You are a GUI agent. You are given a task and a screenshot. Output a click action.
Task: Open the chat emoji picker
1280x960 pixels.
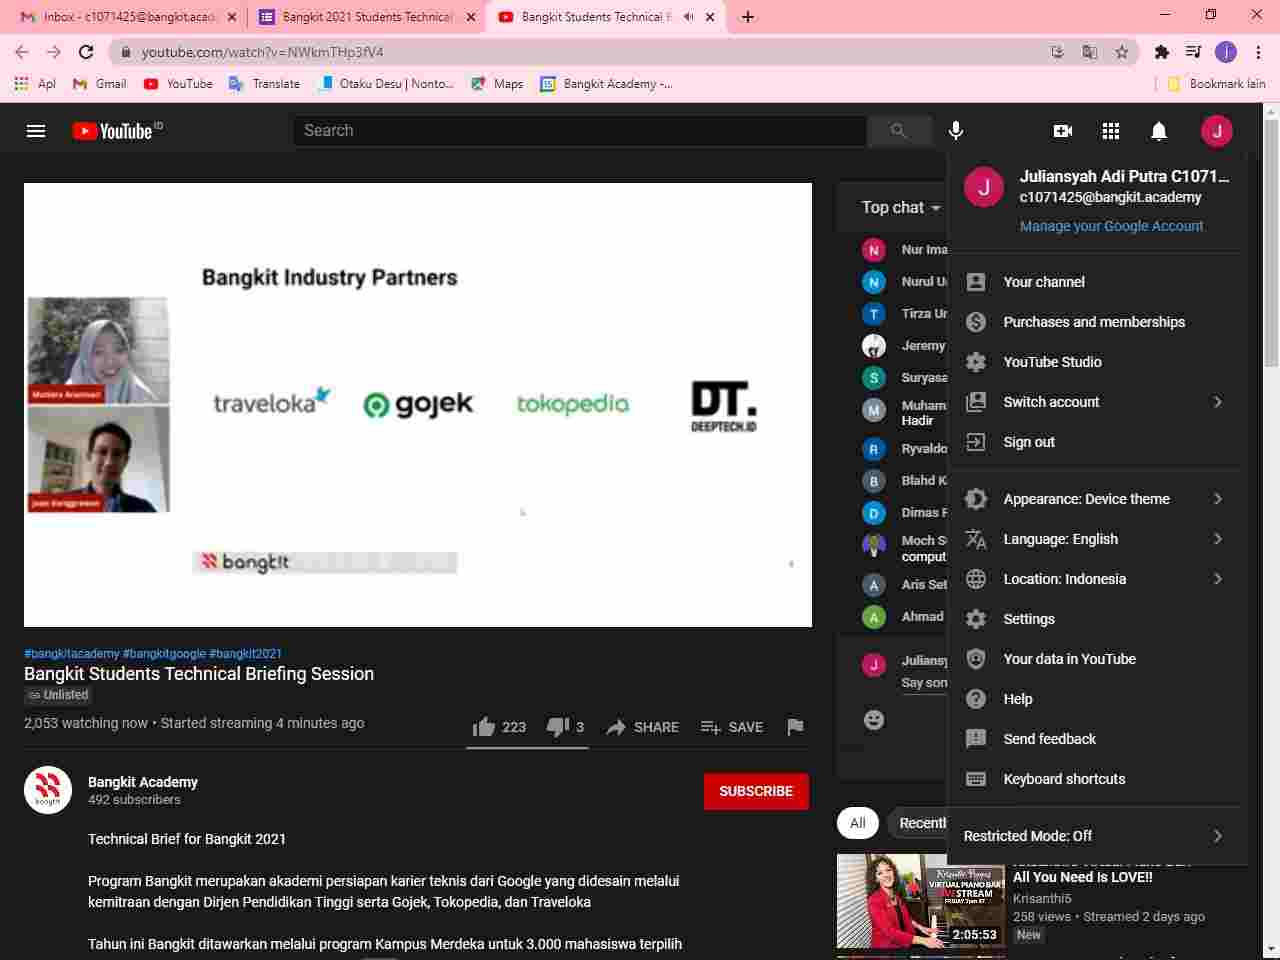click(874, 720)
